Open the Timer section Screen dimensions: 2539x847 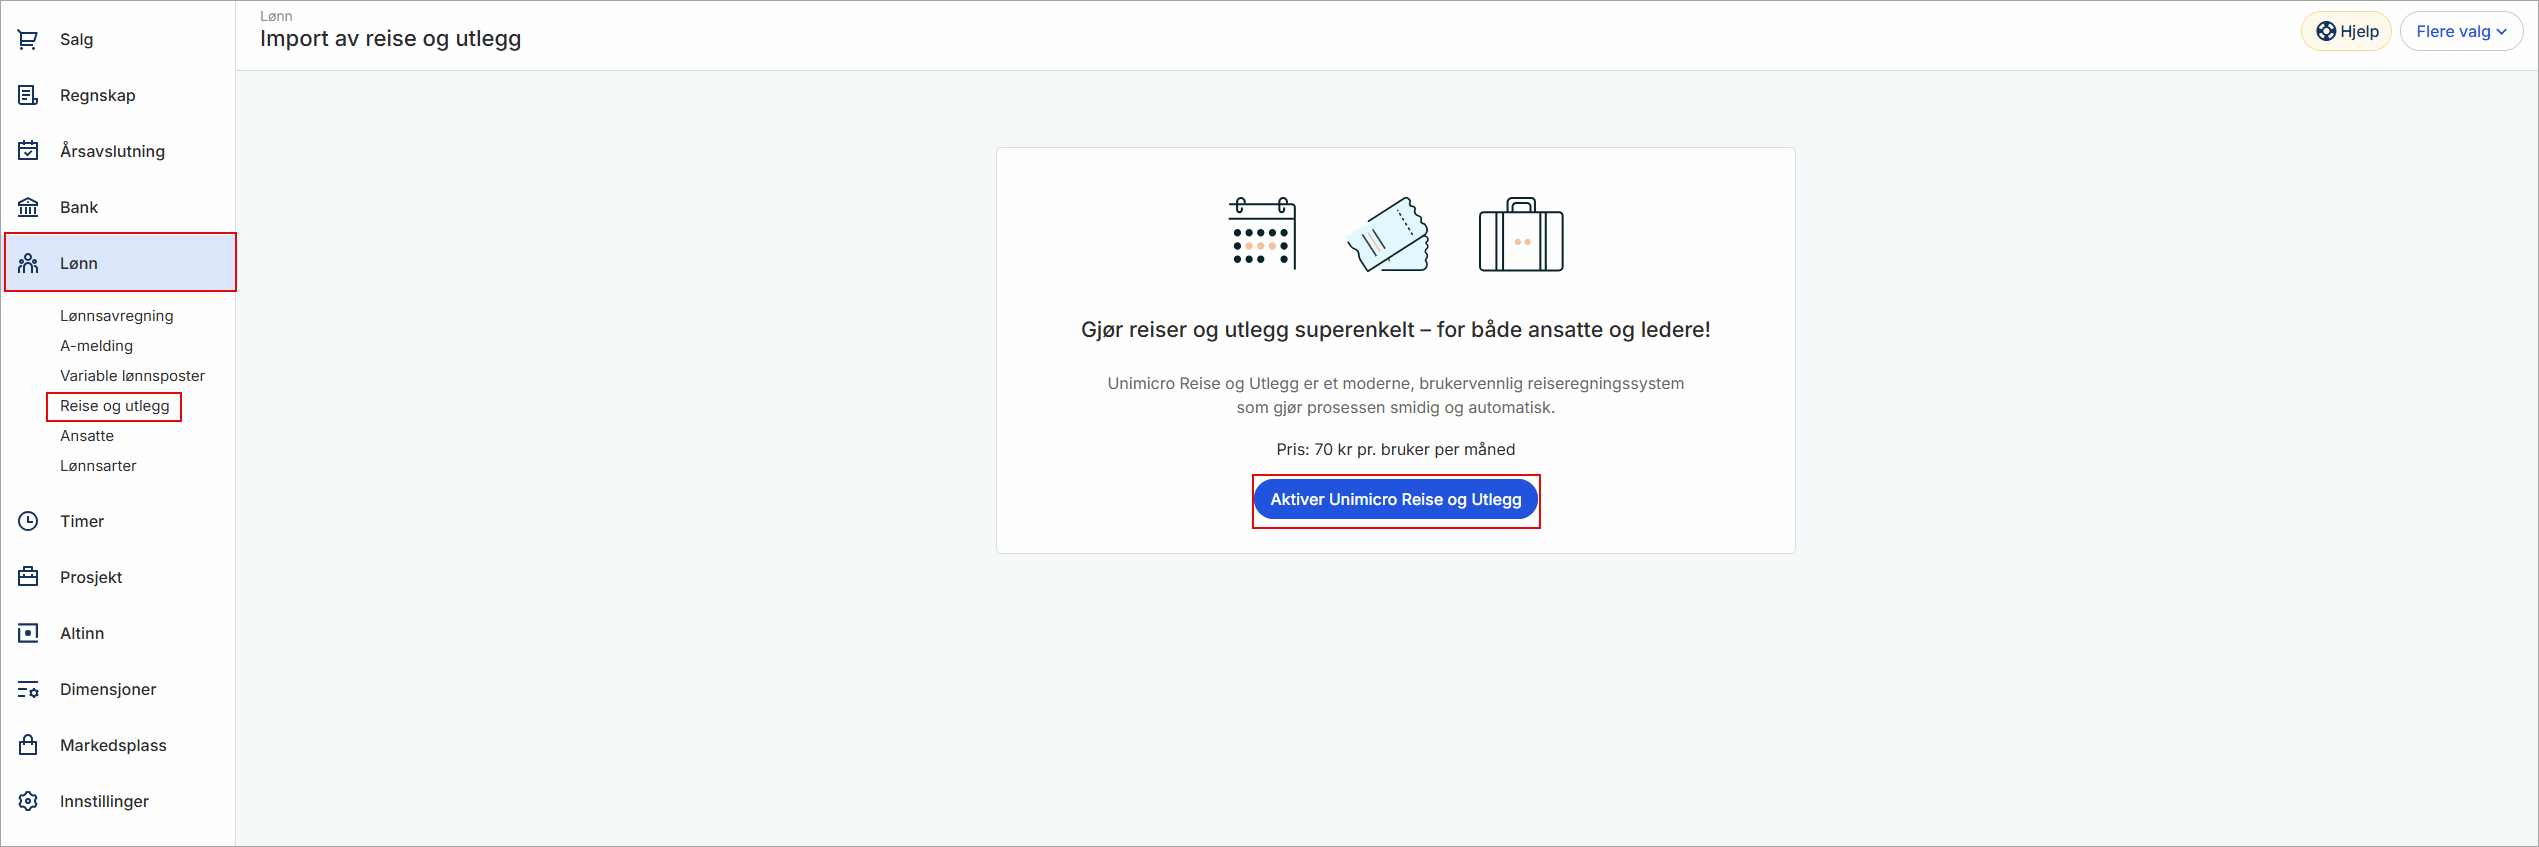click(82, 521)
